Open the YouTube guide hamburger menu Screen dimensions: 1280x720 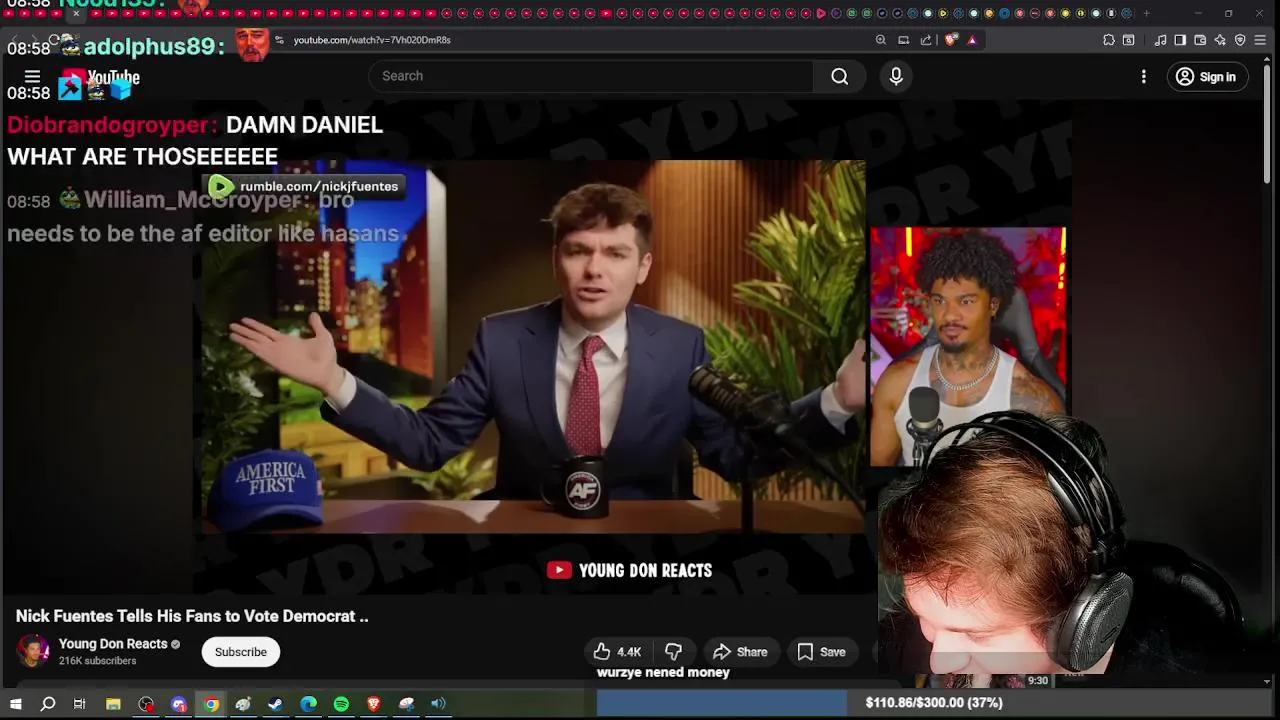32,77
